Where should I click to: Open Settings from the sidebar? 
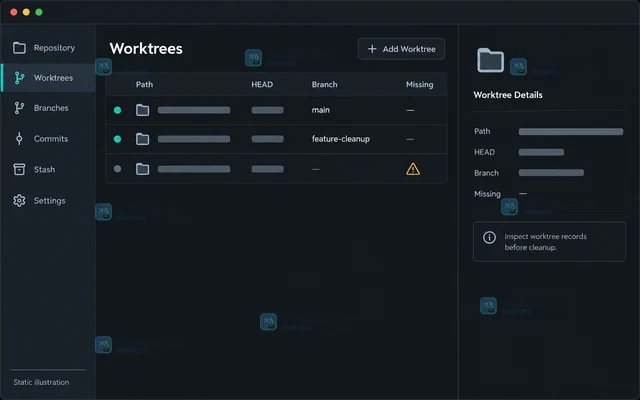point(48,200)
